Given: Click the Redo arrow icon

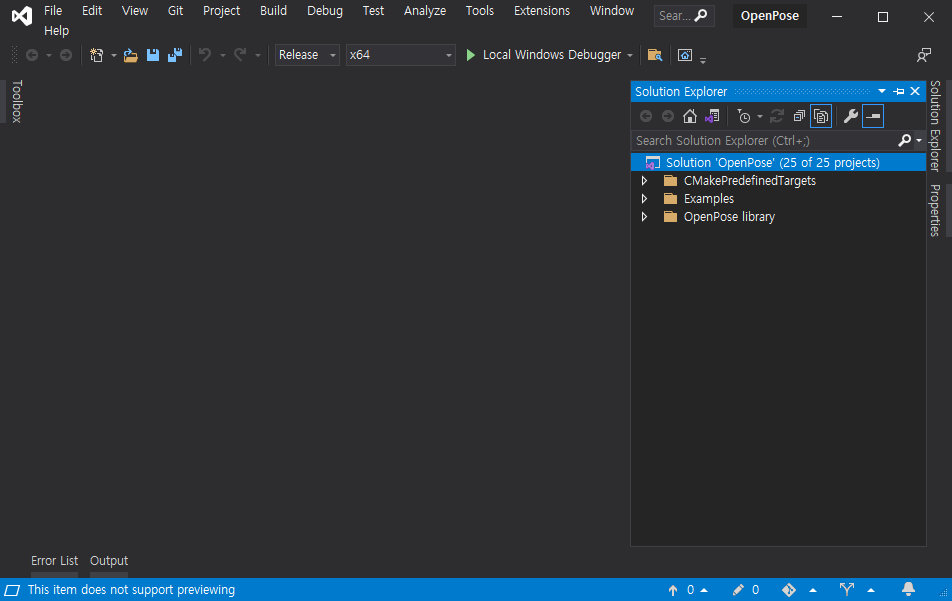Looking at the screenshot, I should tap(240, 55).
